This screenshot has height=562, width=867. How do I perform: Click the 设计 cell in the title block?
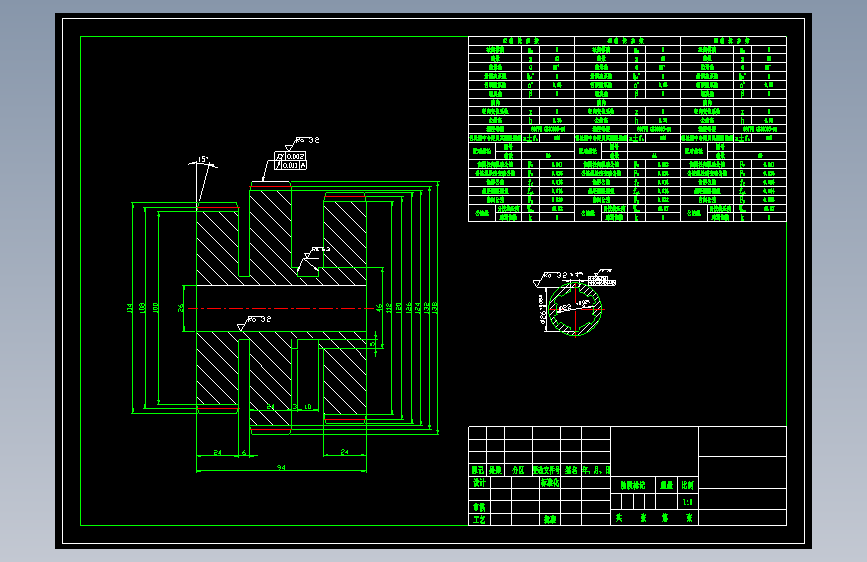point(479,482)
